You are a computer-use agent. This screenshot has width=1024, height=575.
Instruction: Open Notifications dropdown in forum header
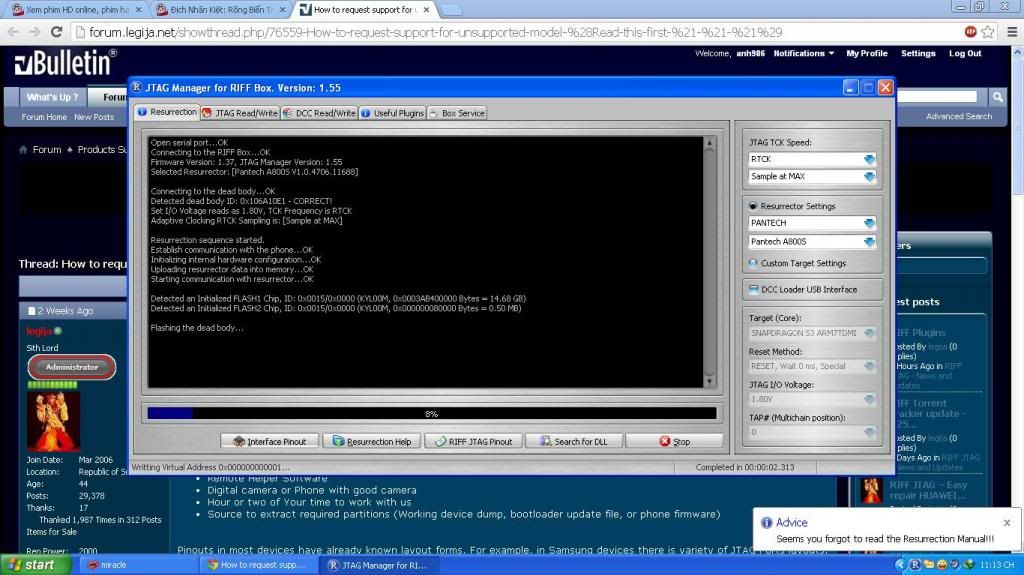coord(804,54)
